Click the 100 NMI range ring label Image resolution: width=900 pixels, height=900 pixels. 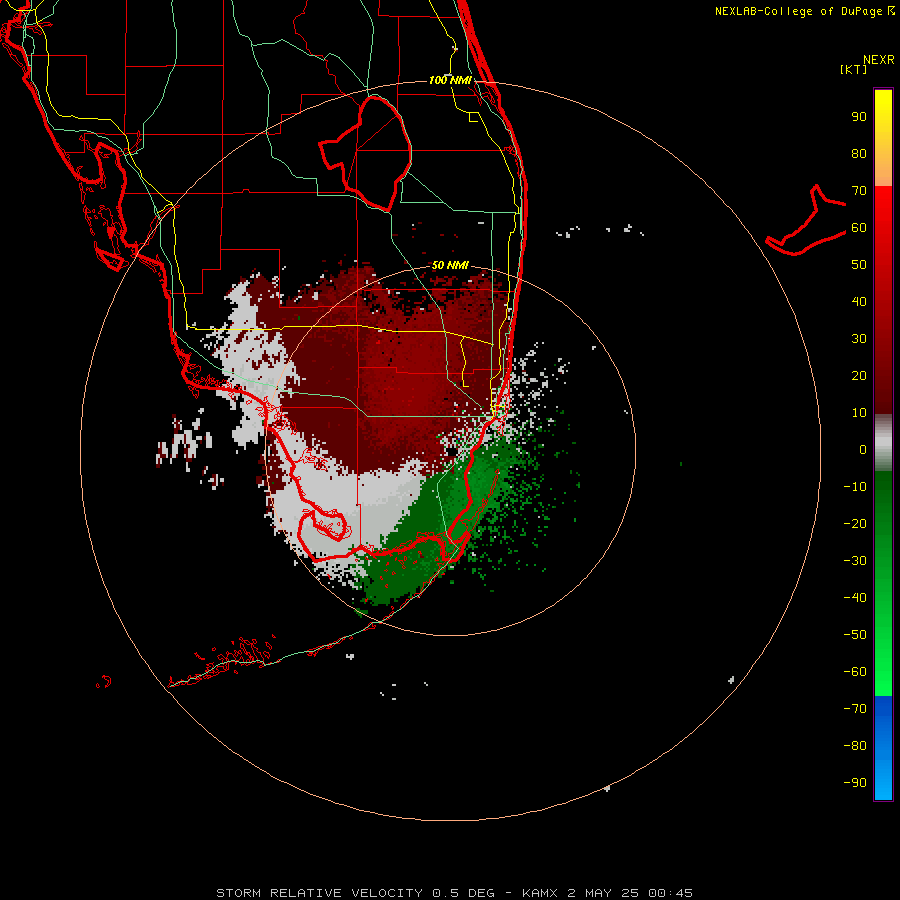(x=450, y=80)
